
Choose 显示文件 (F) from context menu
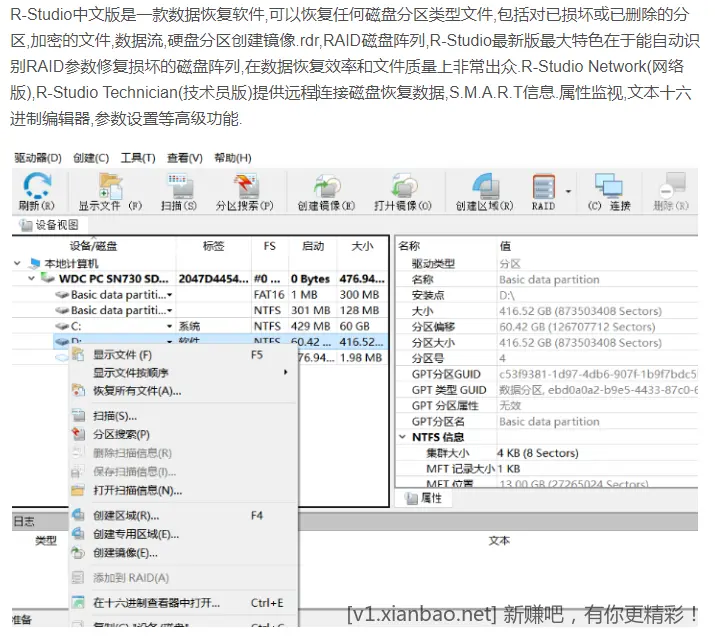[x=183, y=355]
